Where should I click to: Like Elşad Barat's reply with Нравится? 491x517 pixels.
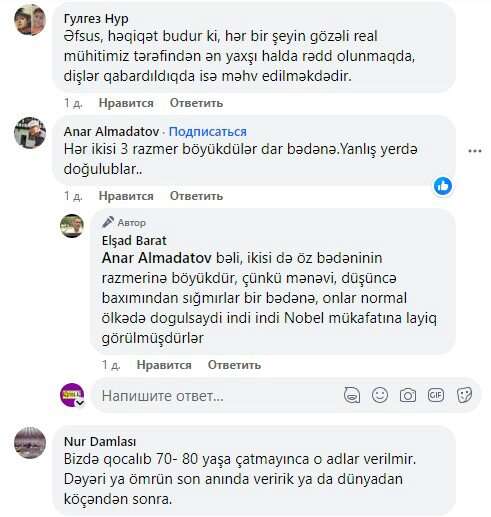click(164, 365)
